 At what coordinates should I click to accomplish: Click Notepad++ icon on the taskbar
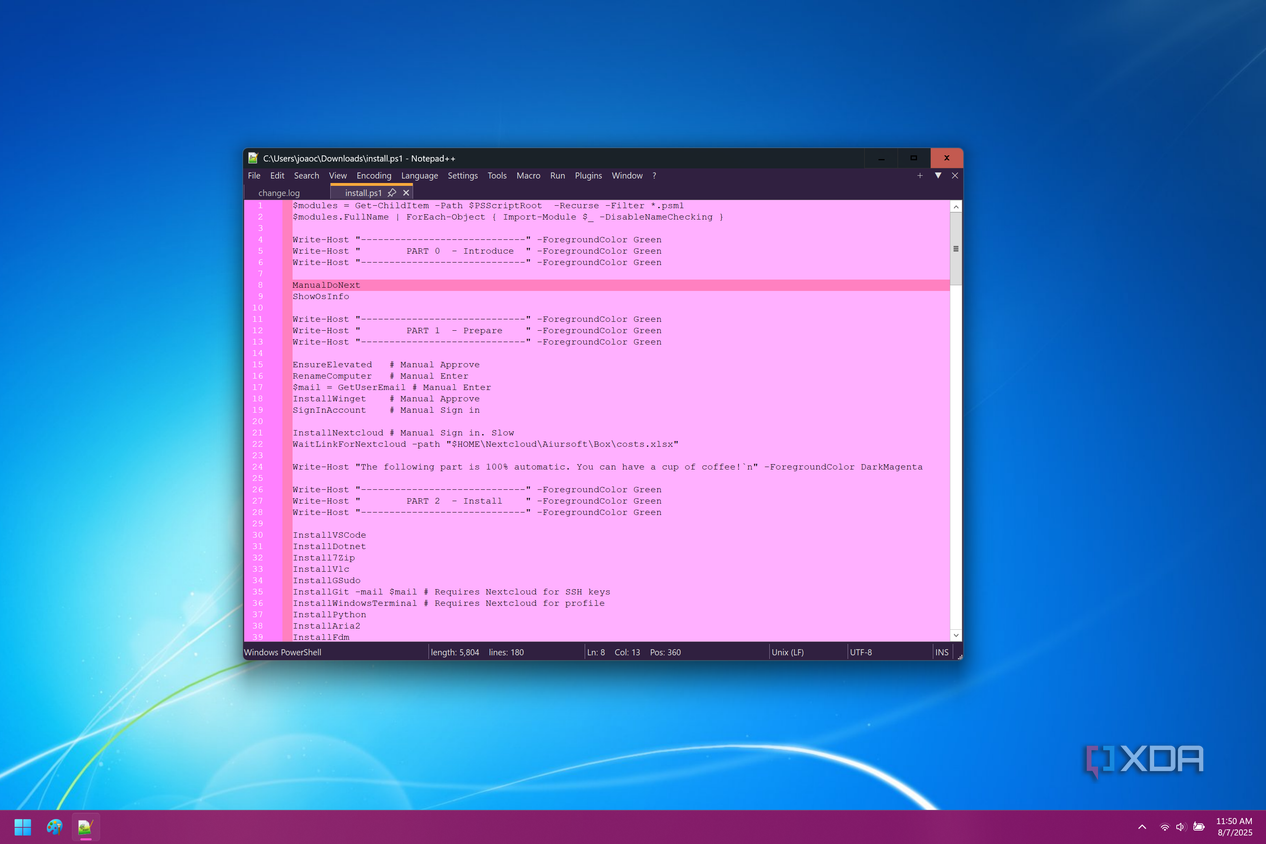coord(86,827)
